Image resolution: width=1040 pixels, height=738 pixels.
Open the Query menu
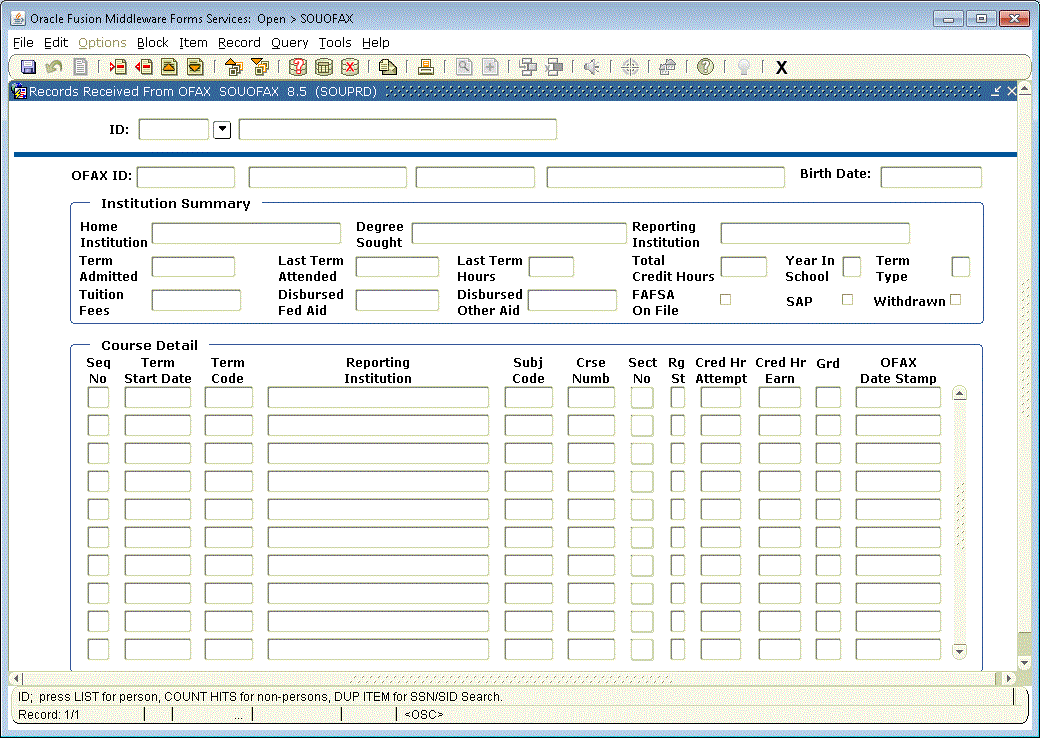click(x=289, y=43)
